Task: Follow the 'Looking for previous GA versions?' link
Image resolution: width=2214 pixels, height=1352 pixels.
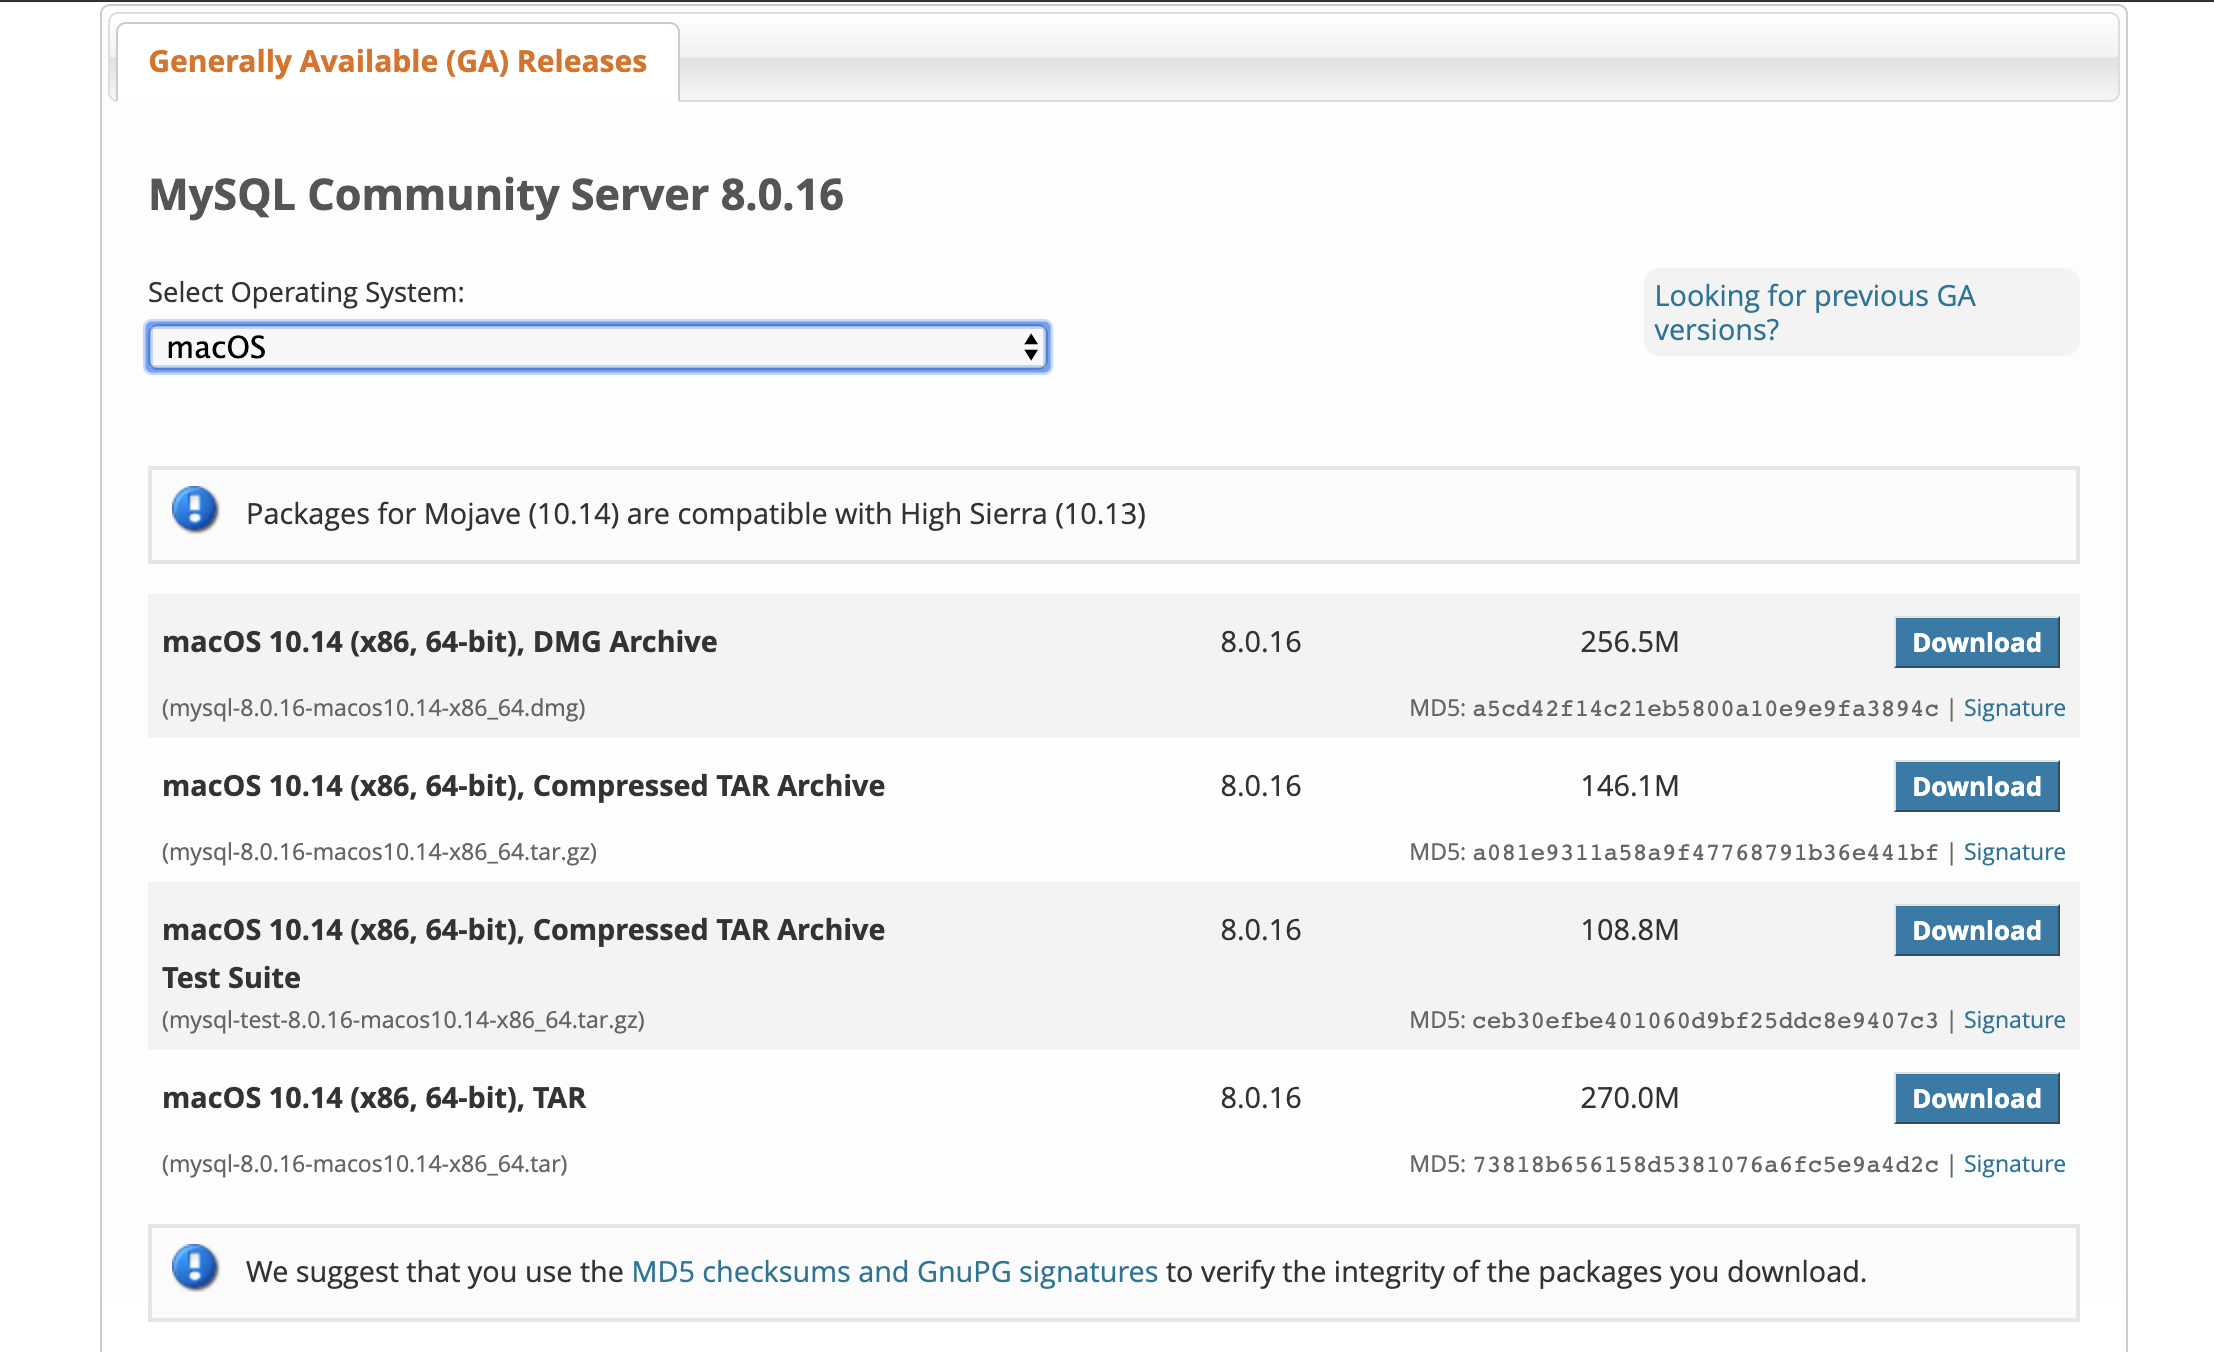Action: pyautogui.click(x=1814, y=312)
